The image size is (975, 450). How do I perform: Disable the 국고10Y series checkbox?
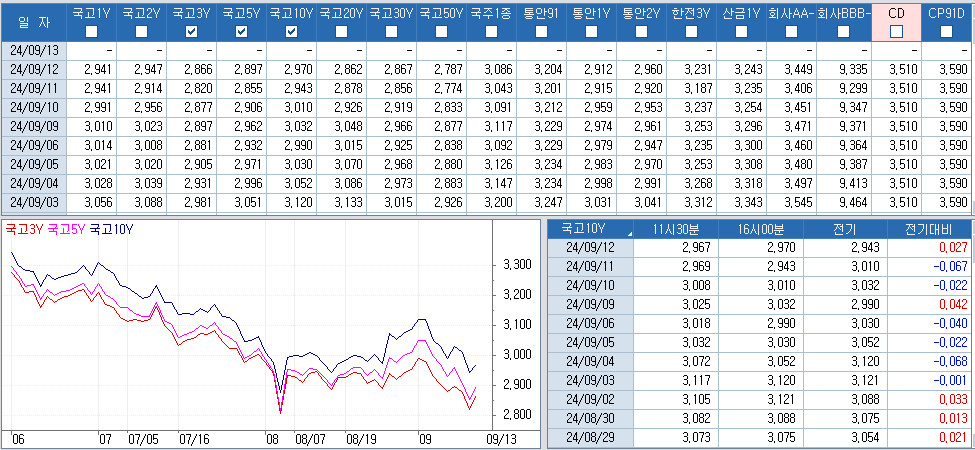point(291,32)
